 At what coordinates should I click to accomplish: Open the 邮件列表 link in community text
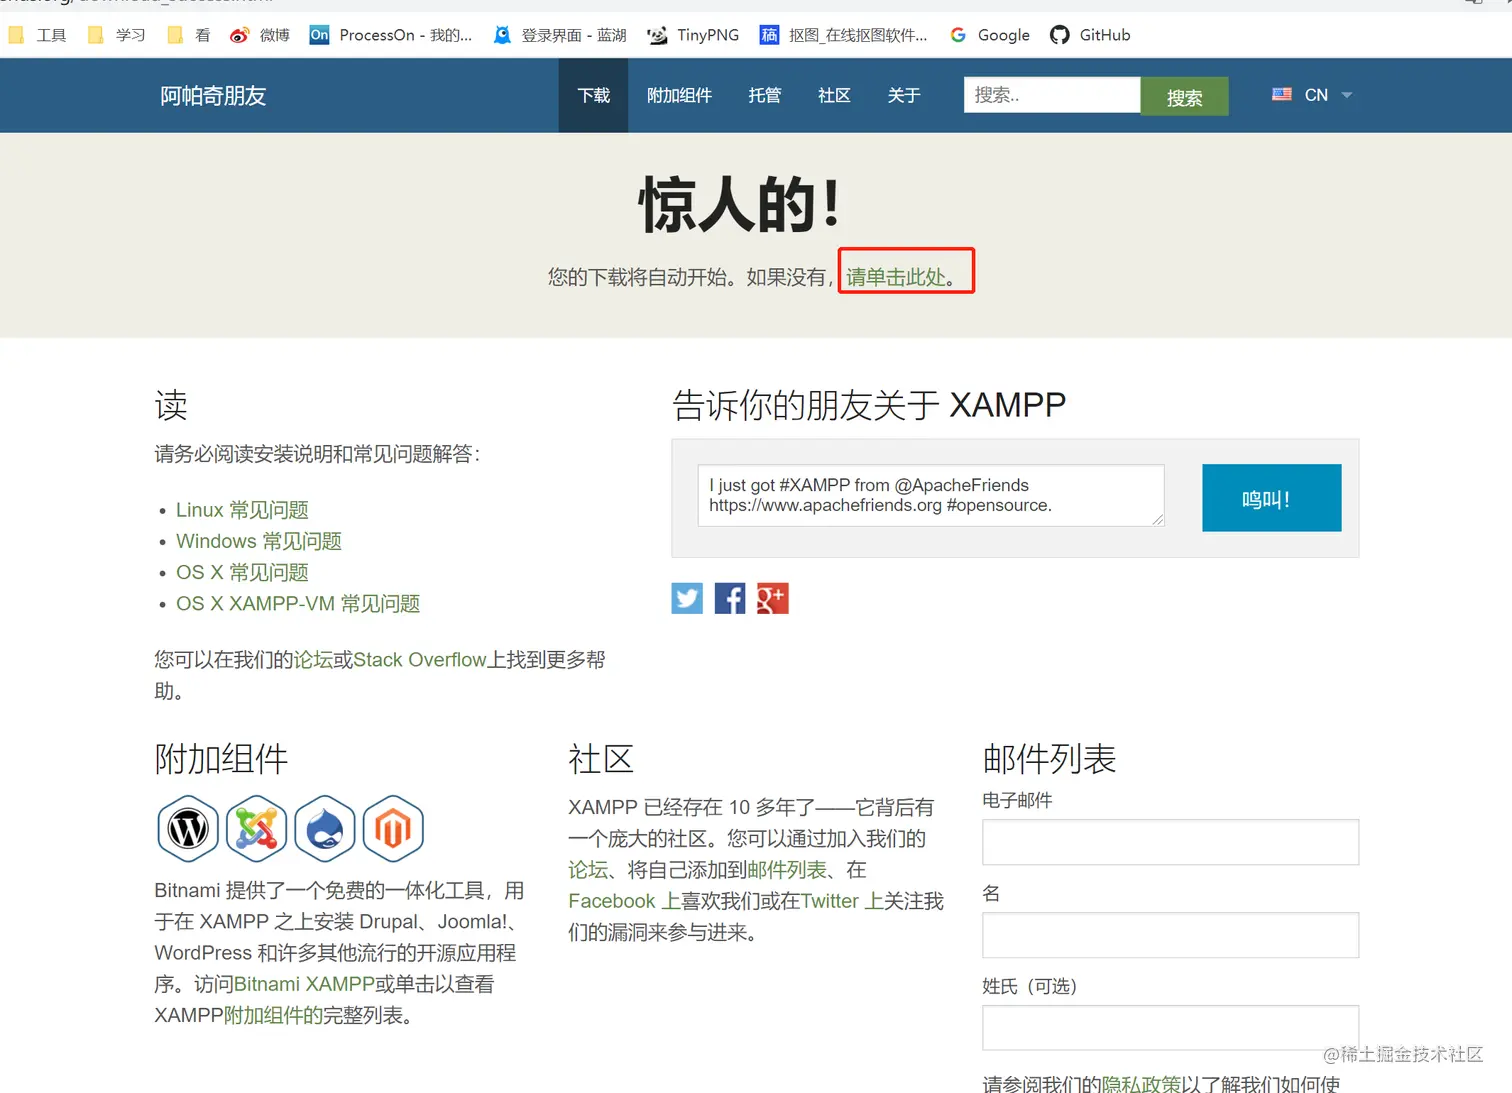(787, 870)
